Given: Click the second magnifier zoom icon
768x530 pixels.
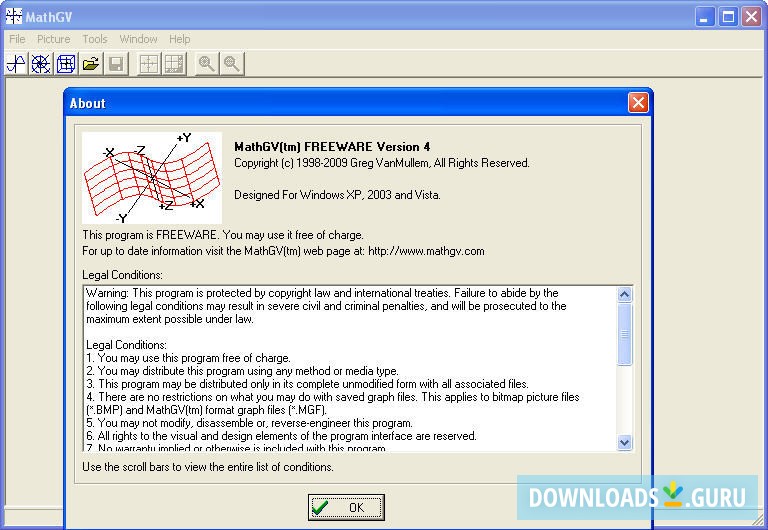Looking at the screenshot, I should pos(232,64).
